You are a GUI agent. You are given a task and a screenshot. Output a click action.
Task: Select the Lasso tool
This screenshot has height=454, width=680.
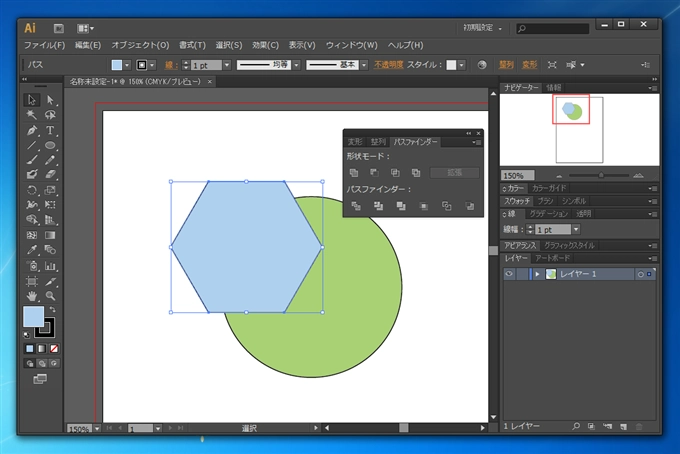click(x=50, y=115)
